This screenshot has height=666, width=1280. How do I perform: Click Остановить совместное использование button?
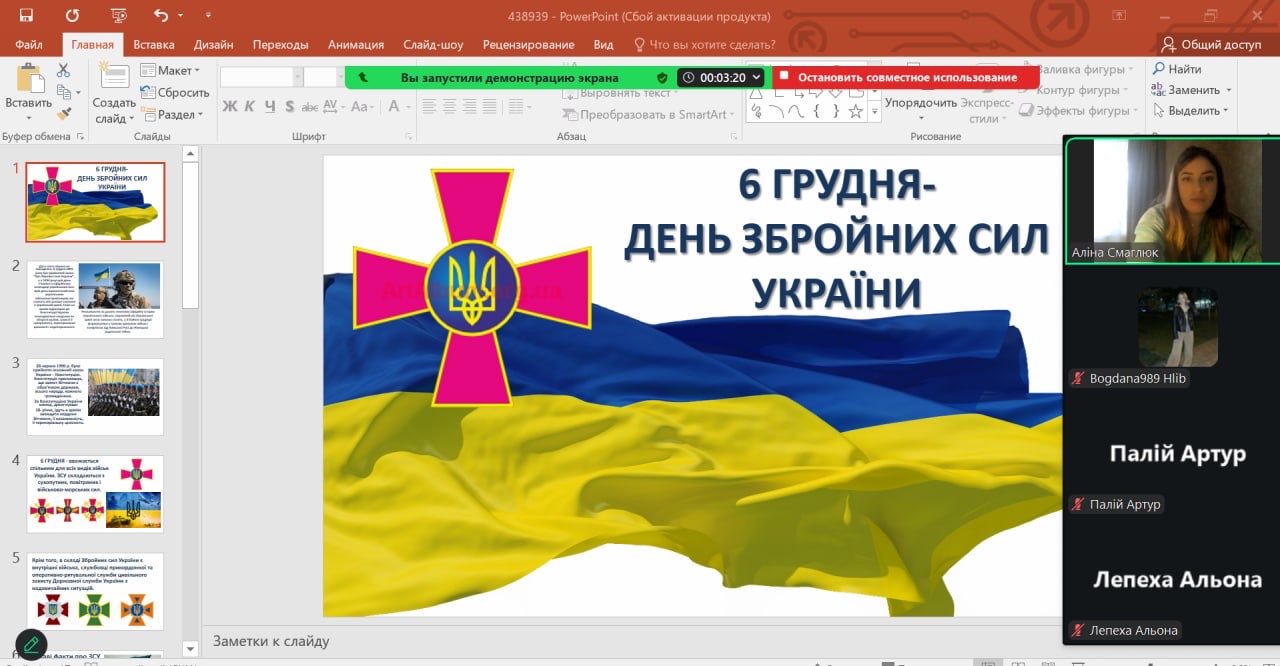pyautogui.click(x=906, y=77)
